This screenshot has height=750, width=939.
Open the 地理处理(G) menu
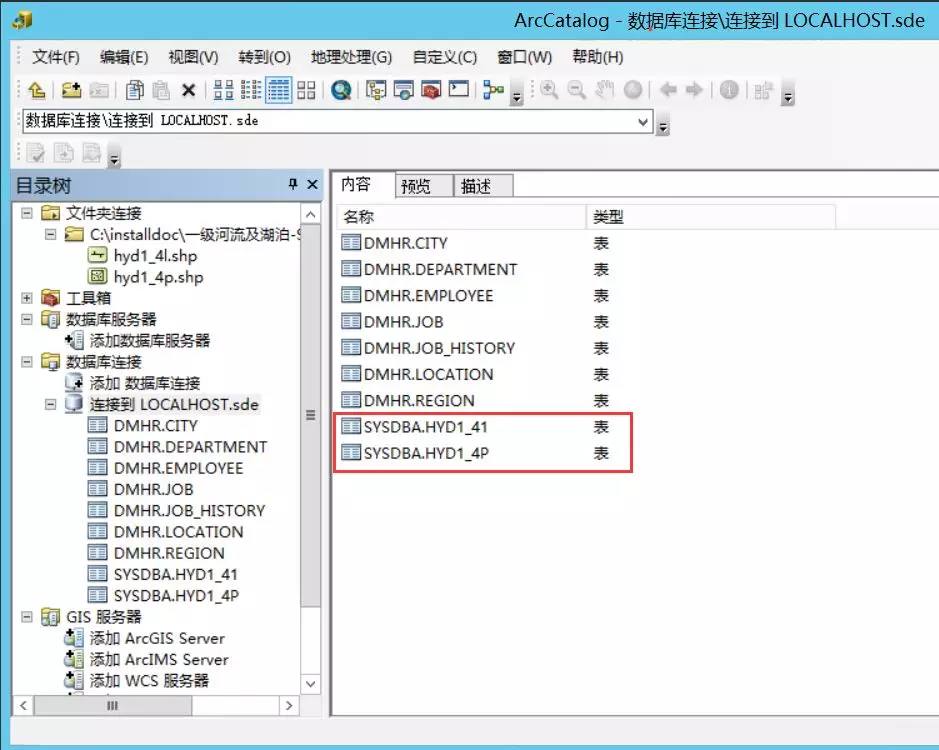click(352, 57)
